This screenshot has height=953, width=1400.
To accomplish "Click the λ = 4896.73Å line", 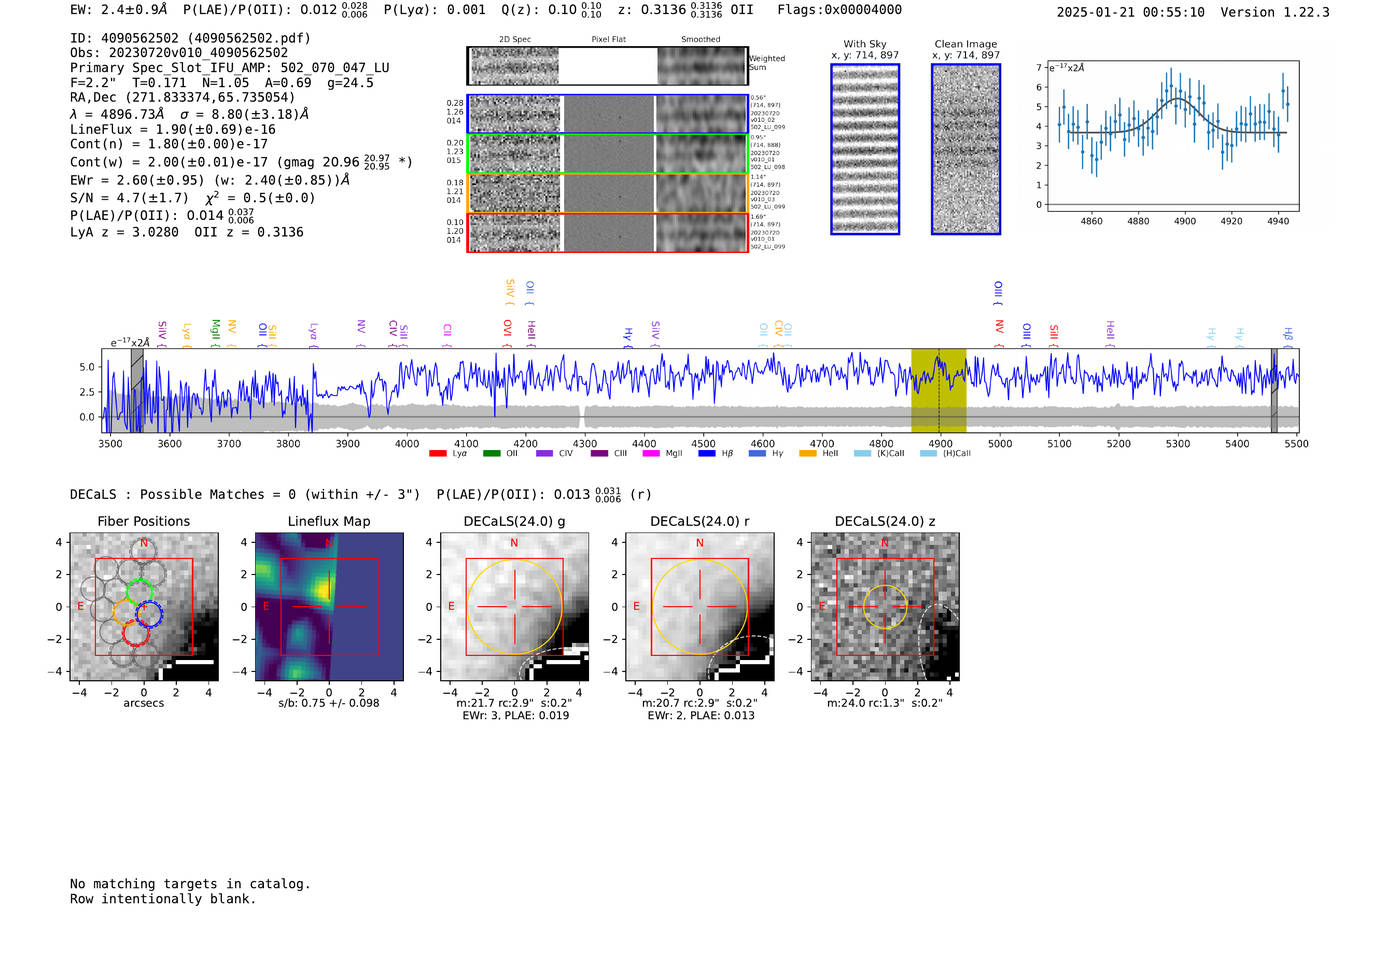I will (190, 114).
